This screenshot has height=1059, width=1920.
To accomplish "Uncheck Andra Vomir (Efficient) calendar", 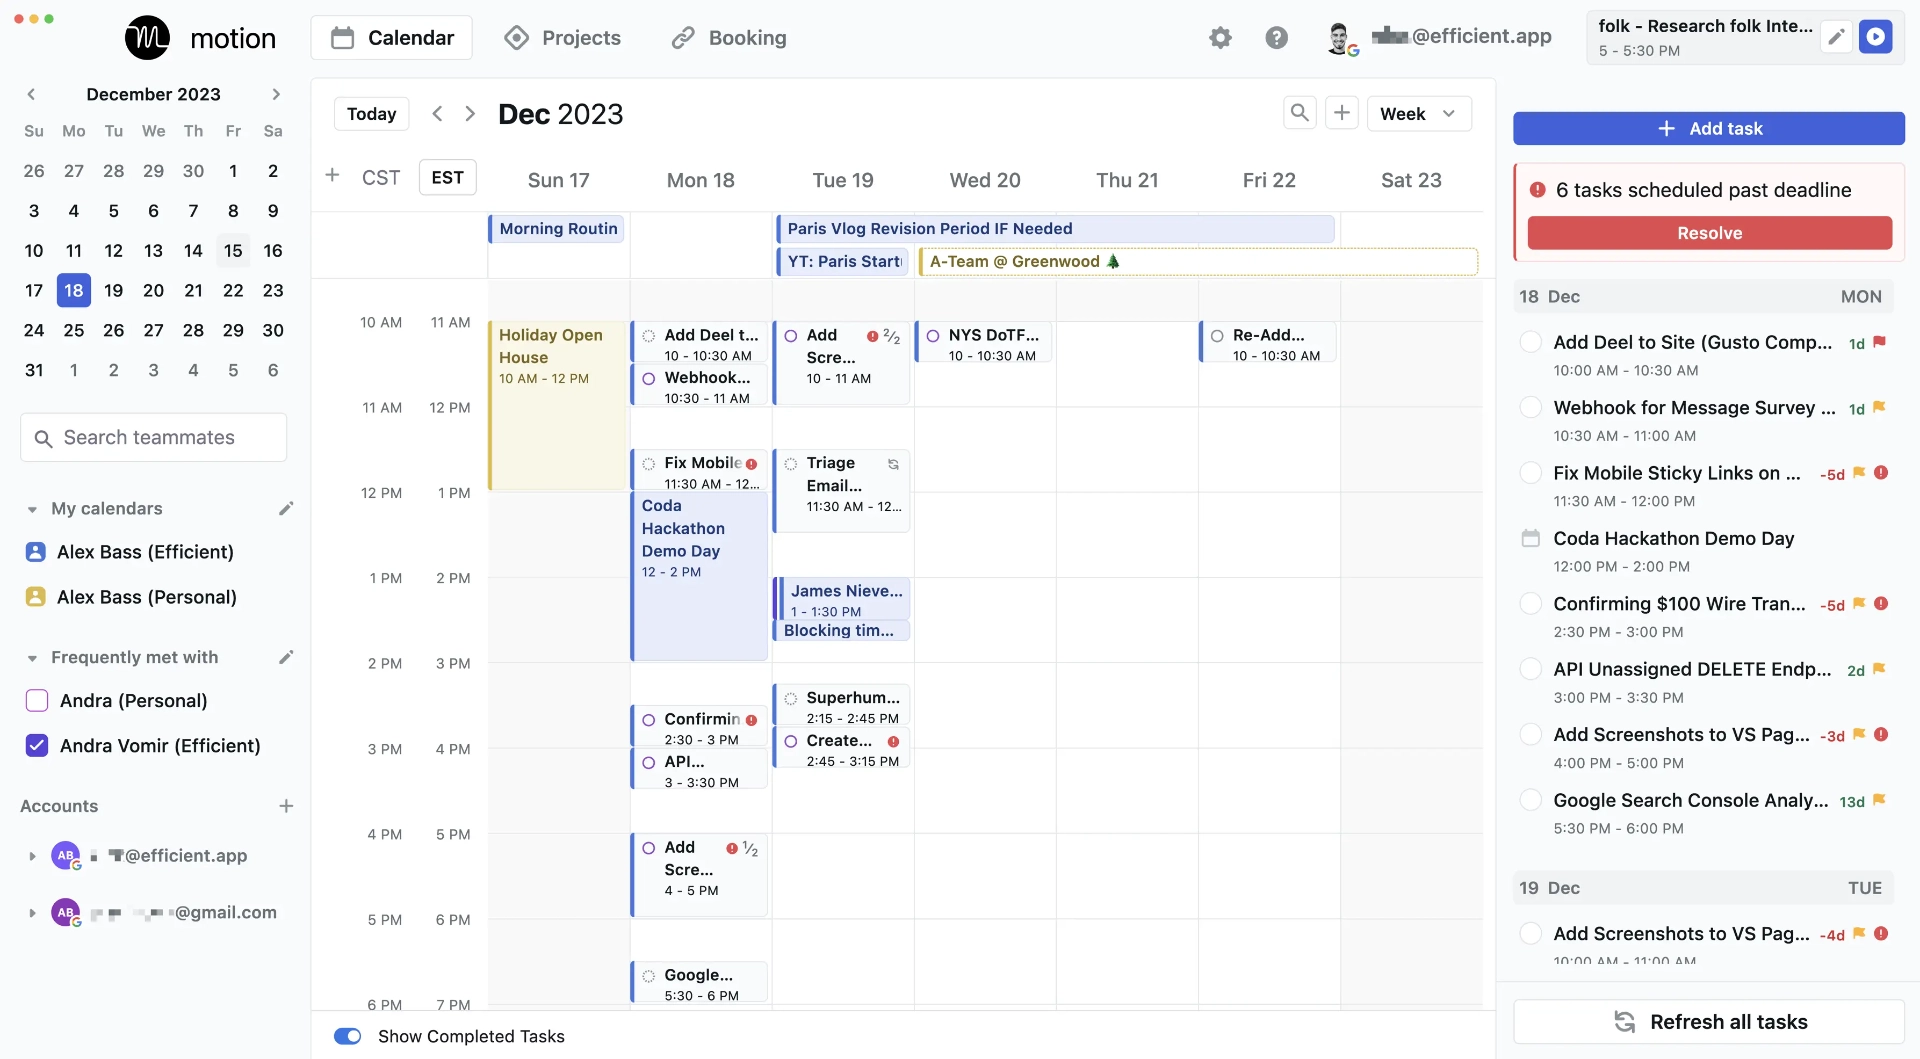I will point(37,746).
